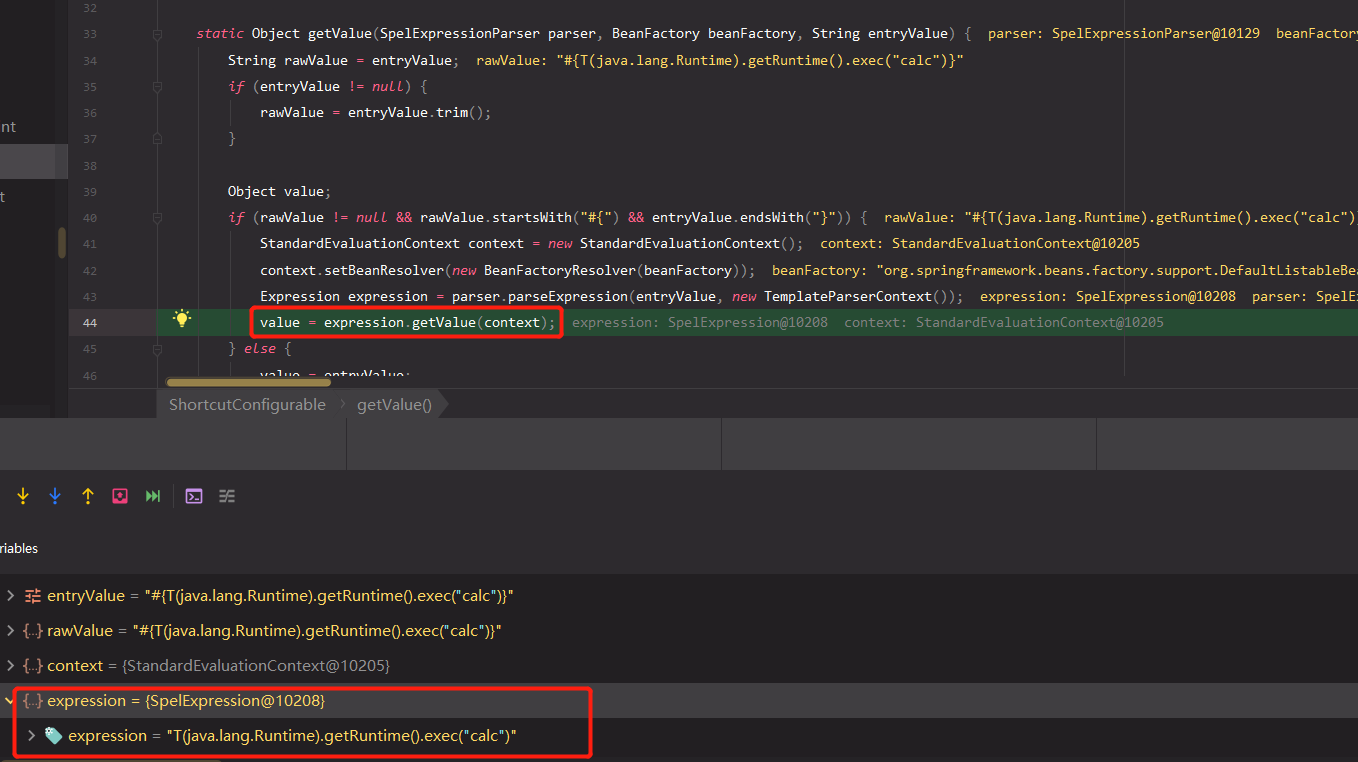Image resolution: width=1358 pixels, height=762 pixels.
Task: Click the ShortcutConfigurable breadcrumb
Action: (247, 405)
